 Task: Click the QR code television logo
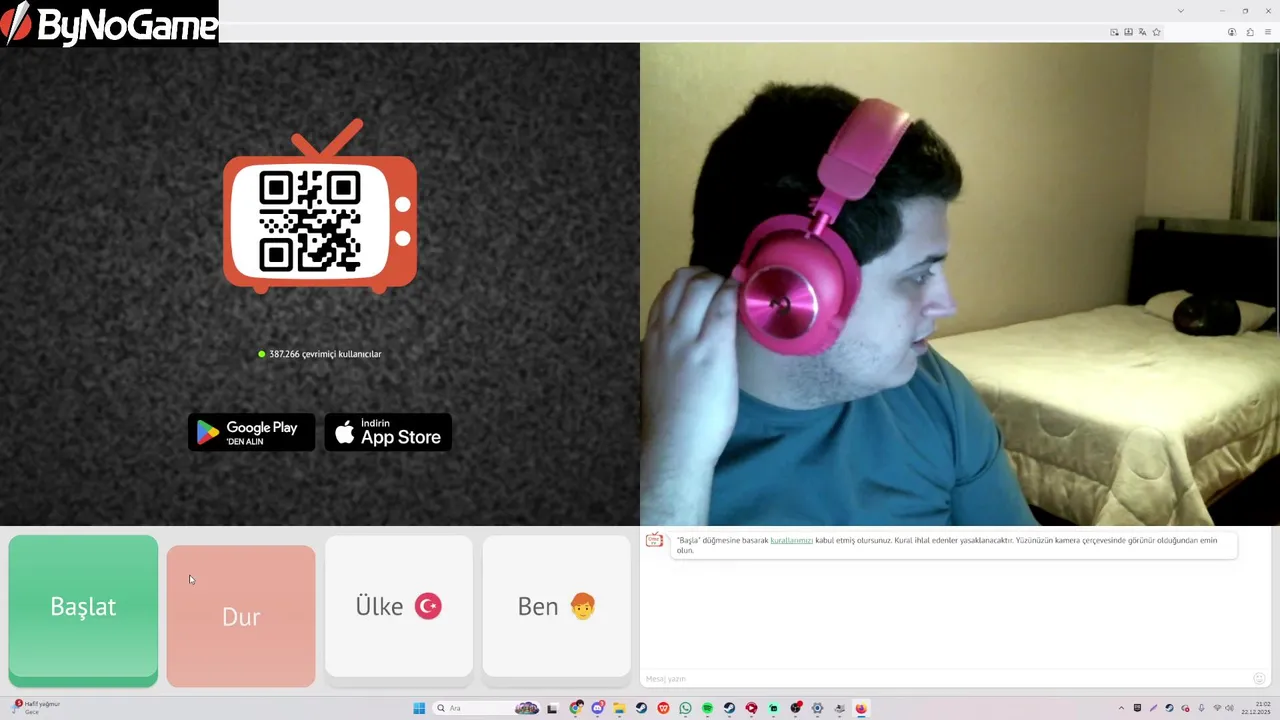320,206
